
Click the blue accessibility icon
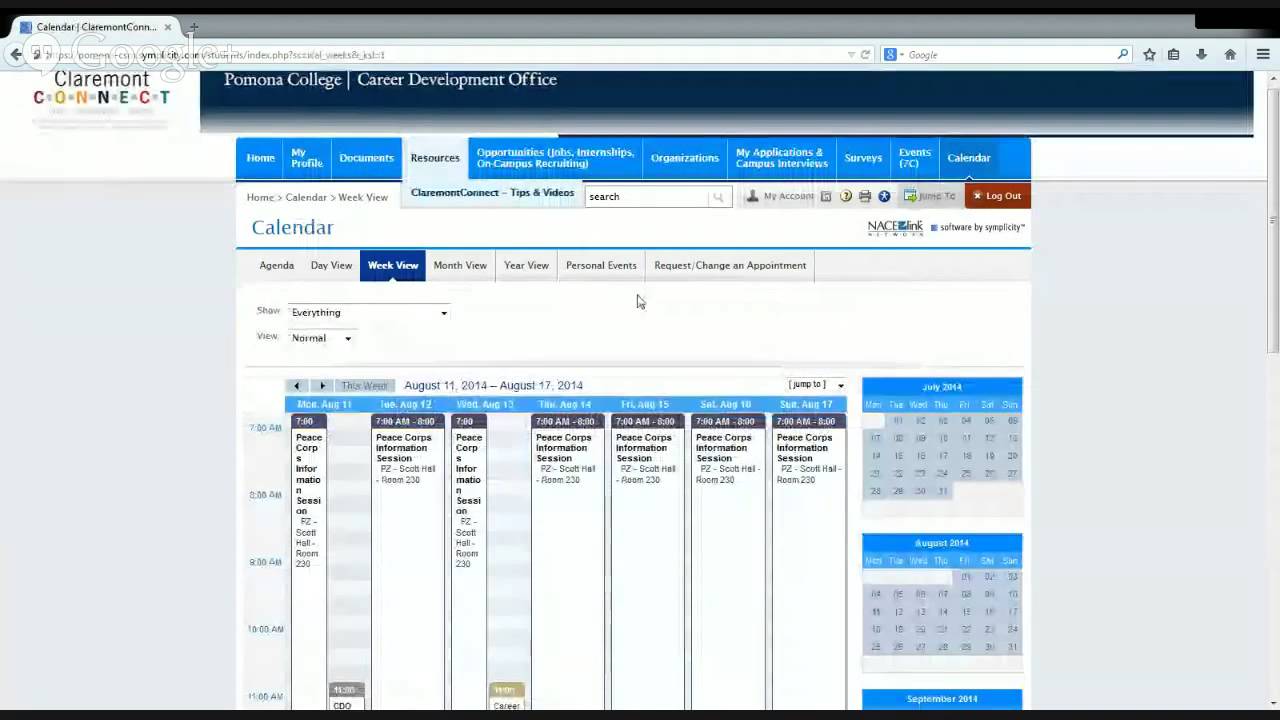pyautogui.click(x=884, y=196)
